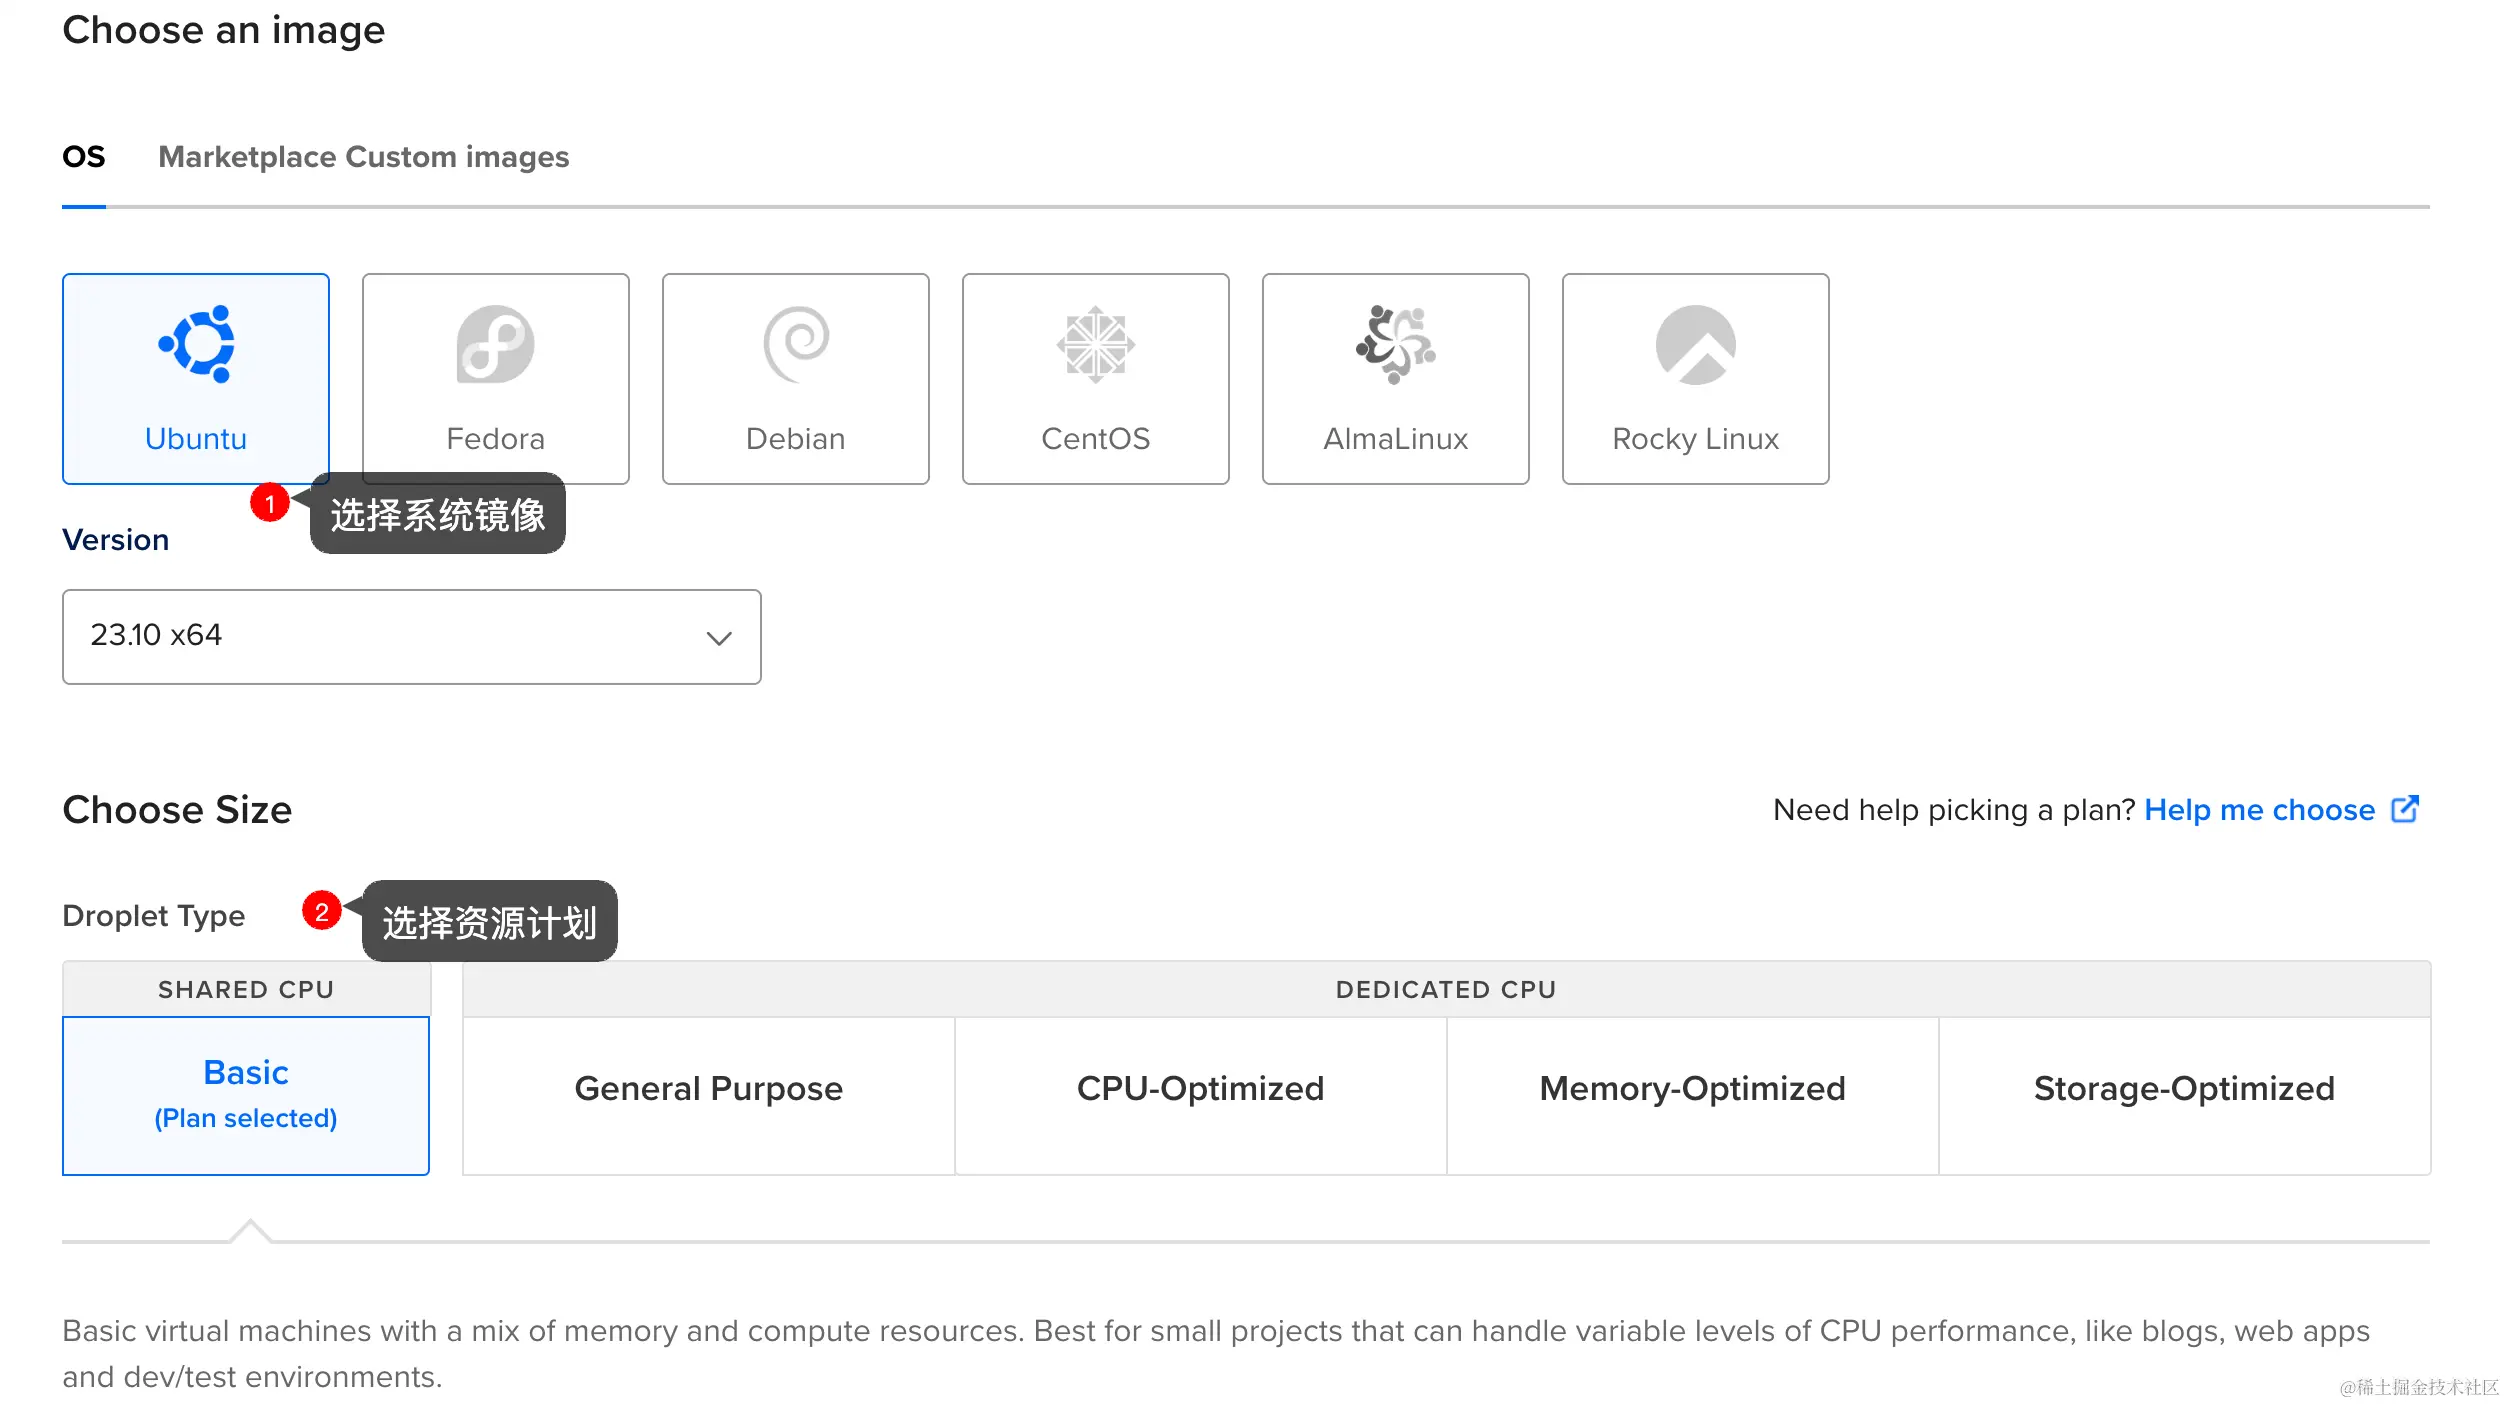
Task: Select the CentOS logo icon
Action: 1096,344
